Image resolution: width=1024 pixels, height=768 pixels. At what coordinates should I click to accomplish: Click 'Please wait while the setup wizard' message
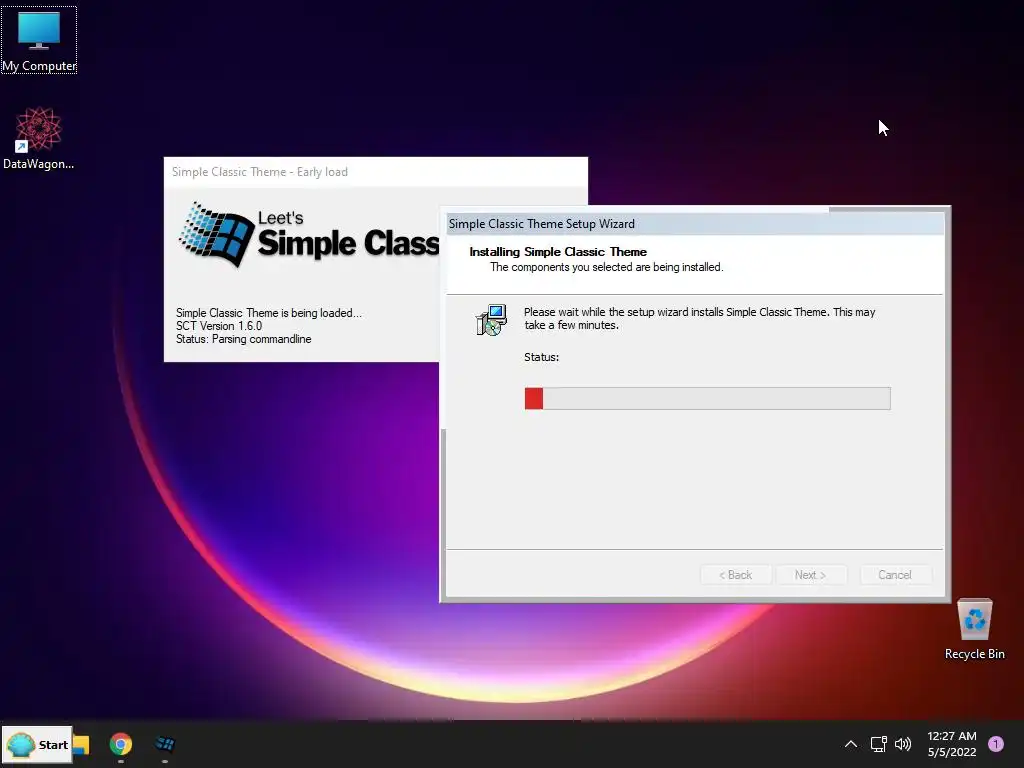point(699,319)
